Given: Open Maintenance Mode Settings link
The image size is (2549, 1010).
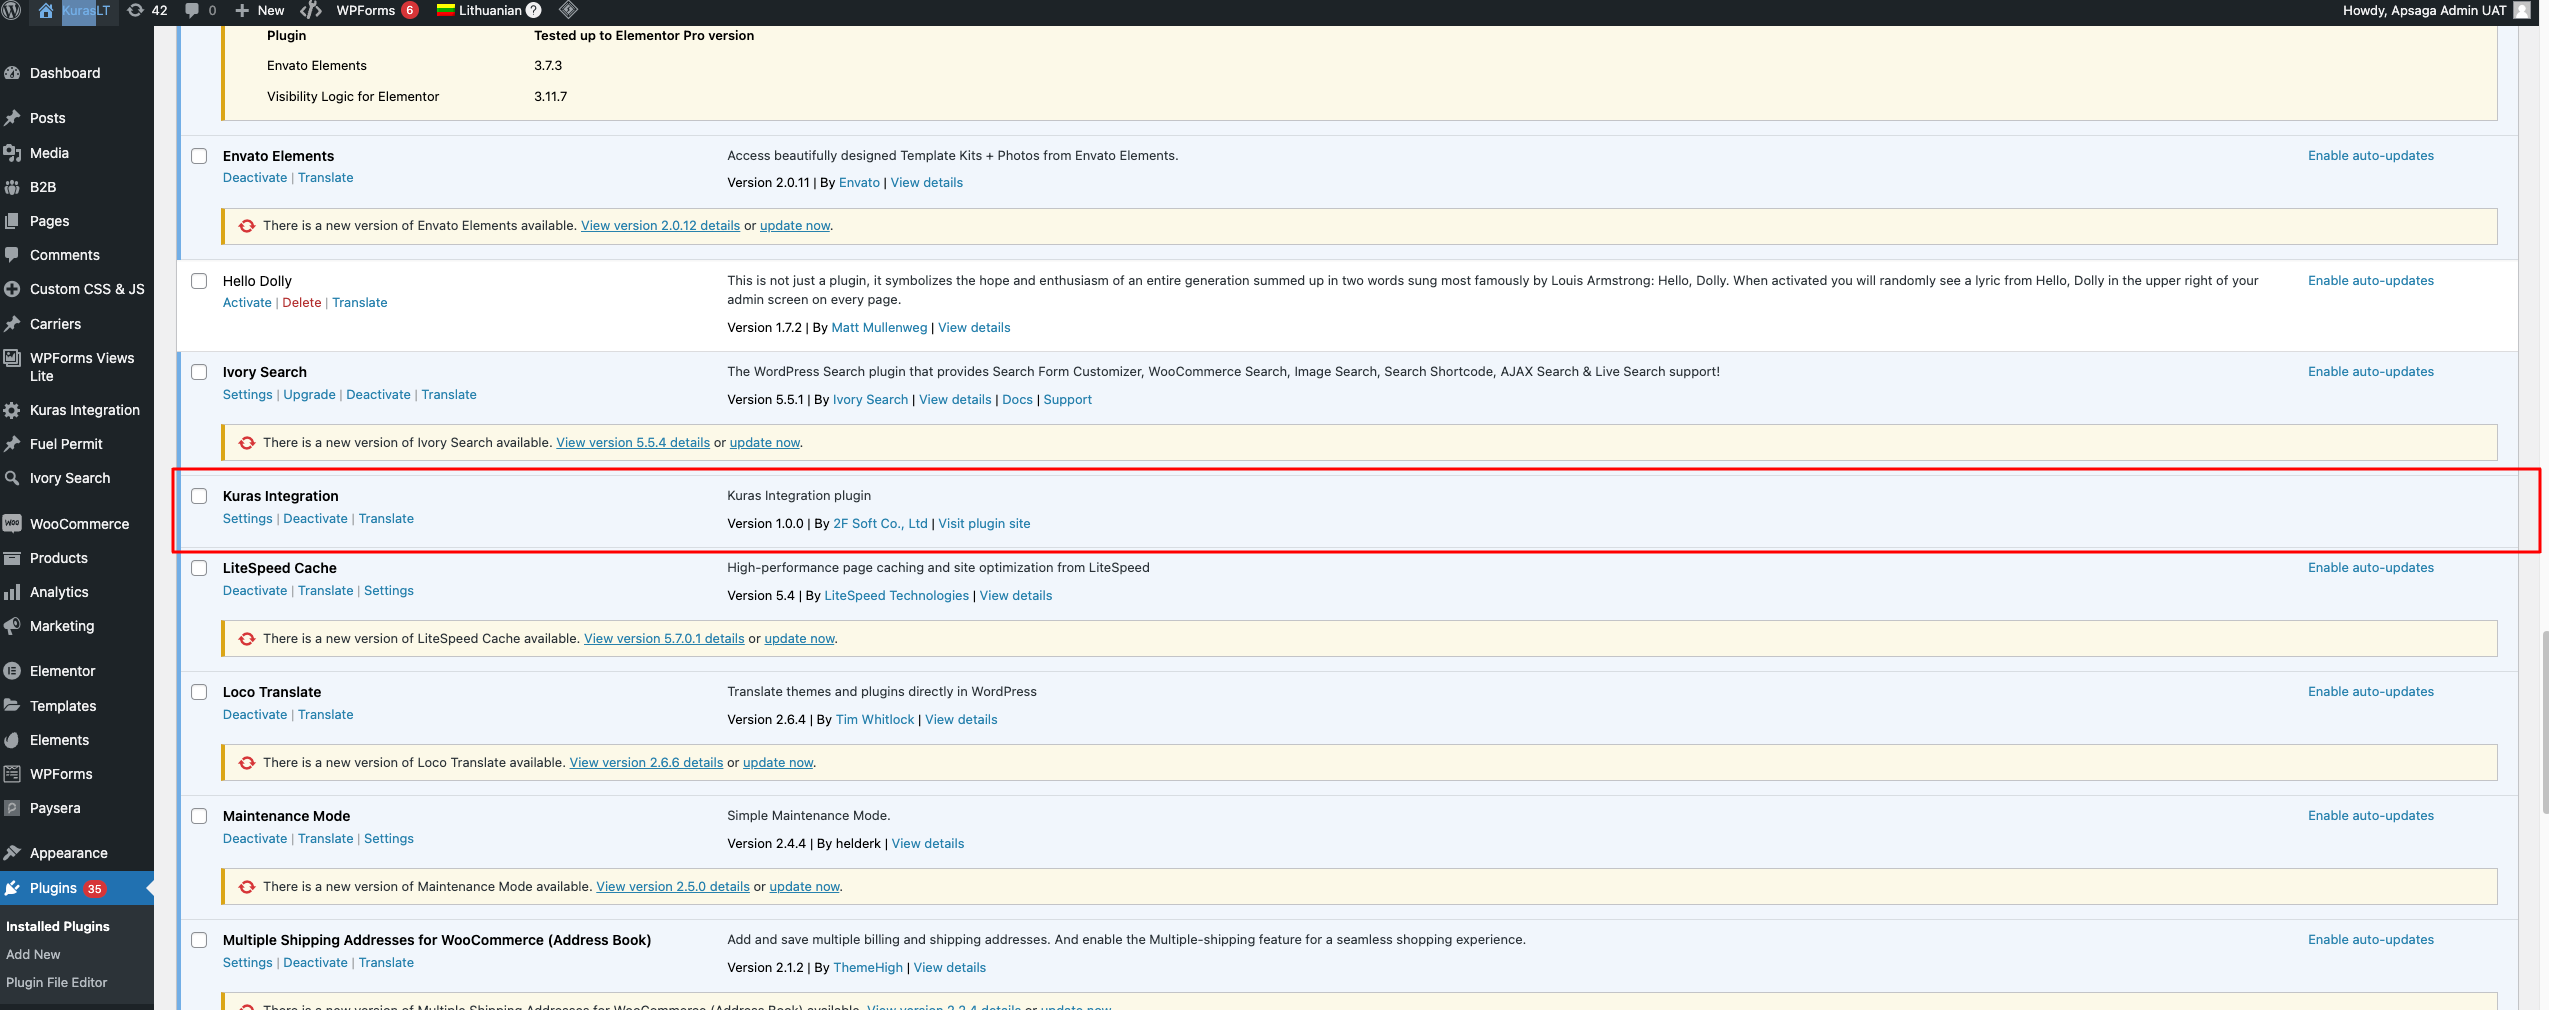Looking at the screenshot, I should click(x=388, y=838).
